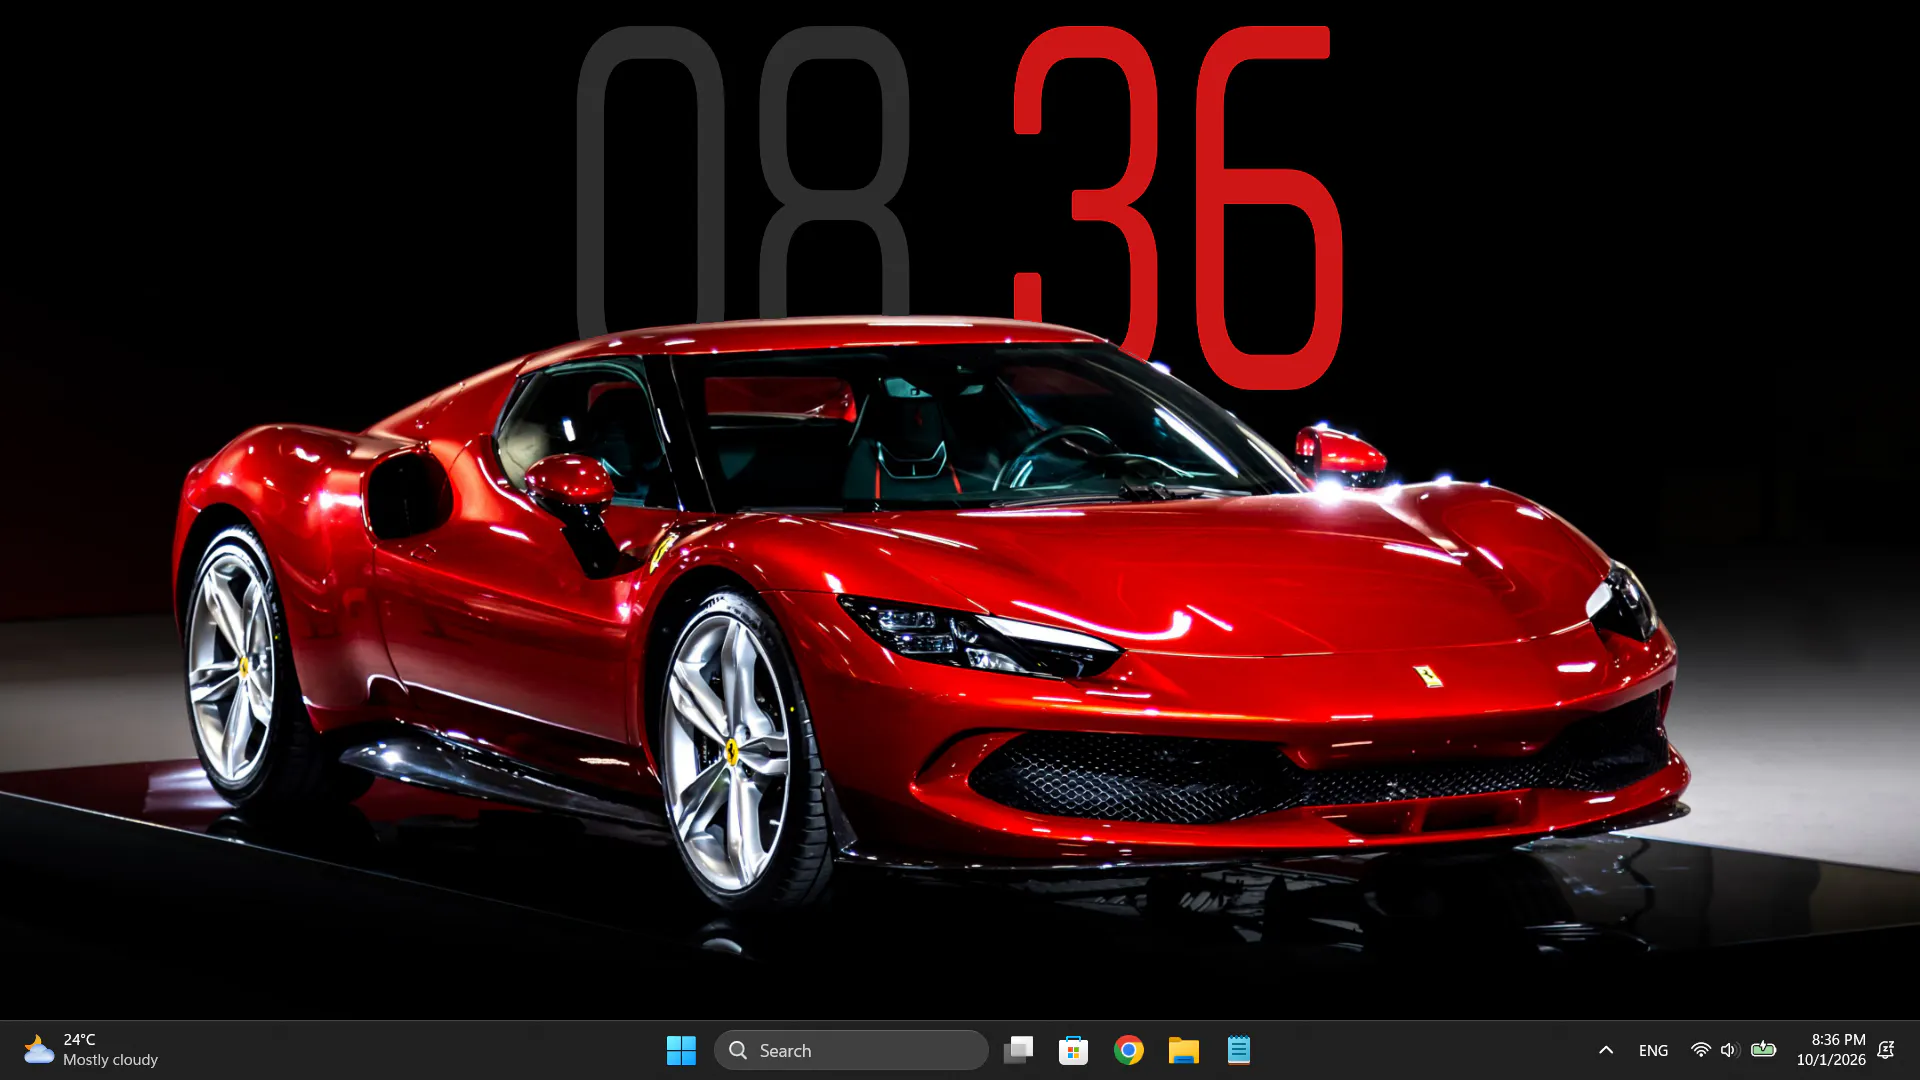Open the Notepad app on the taskbar
Viewport: 1920px width, 1080px height.
pos(1239,1050)
